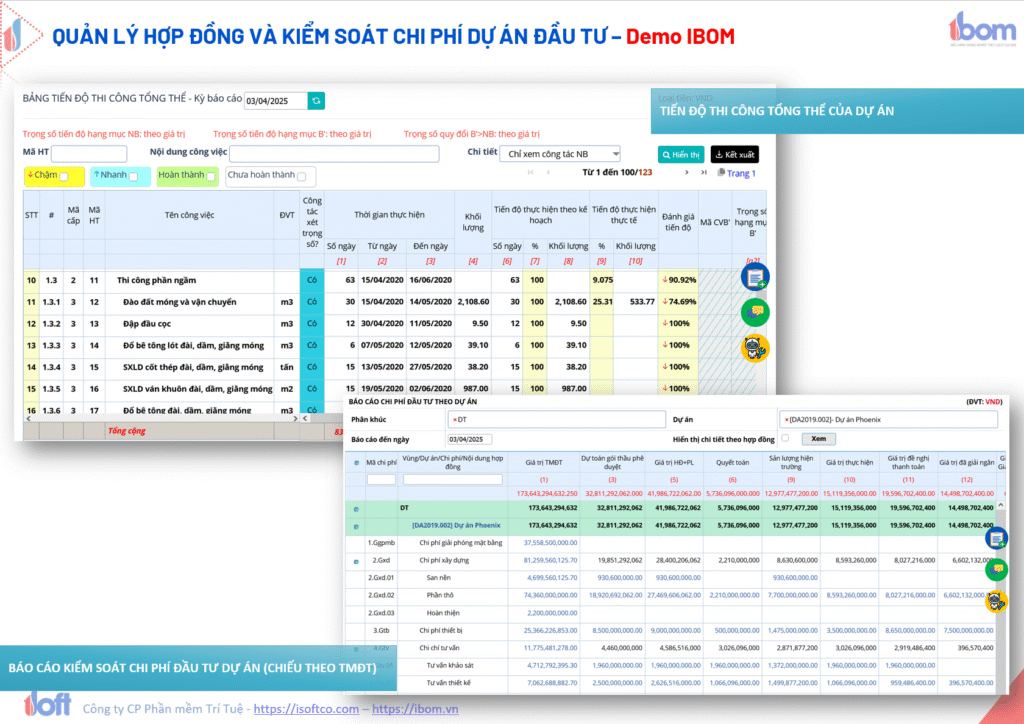Click the blue clipboard floating icon in progress table

point(754,277)
